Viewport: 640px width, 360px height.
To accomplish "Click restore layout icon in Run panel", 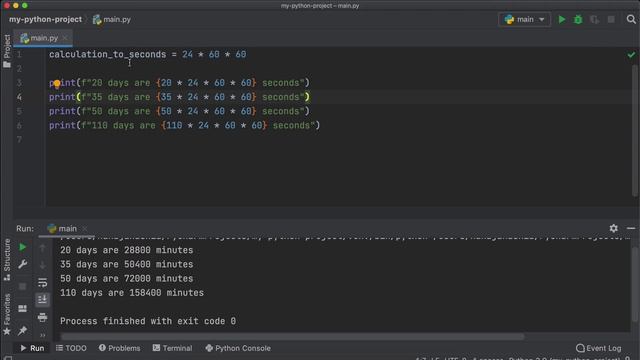I will pos(22,308).
